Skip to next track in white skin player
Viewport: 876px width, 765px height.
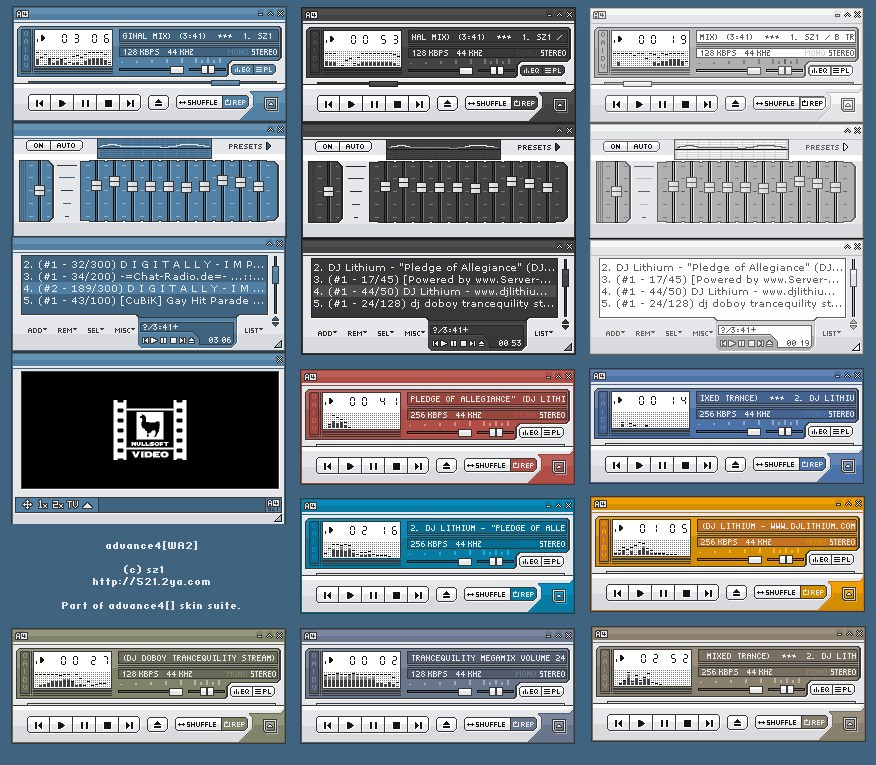707,104
